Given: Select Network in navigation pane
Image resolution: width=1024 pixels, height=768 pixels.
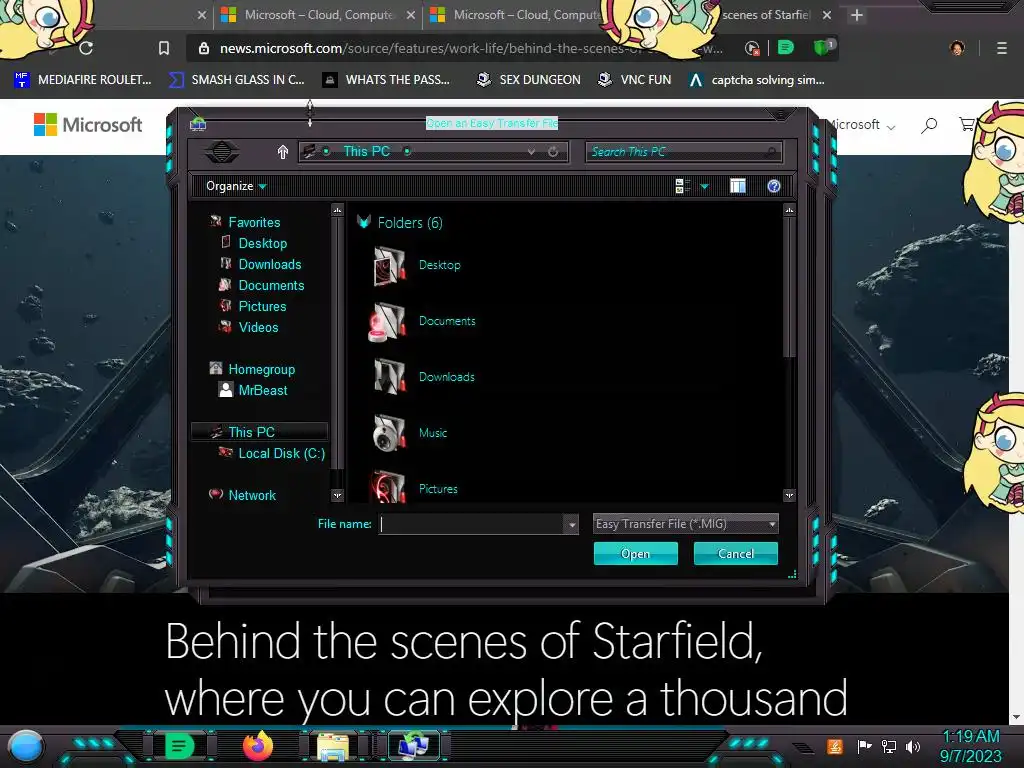Looking at the screenshot, I should point(252,494).
